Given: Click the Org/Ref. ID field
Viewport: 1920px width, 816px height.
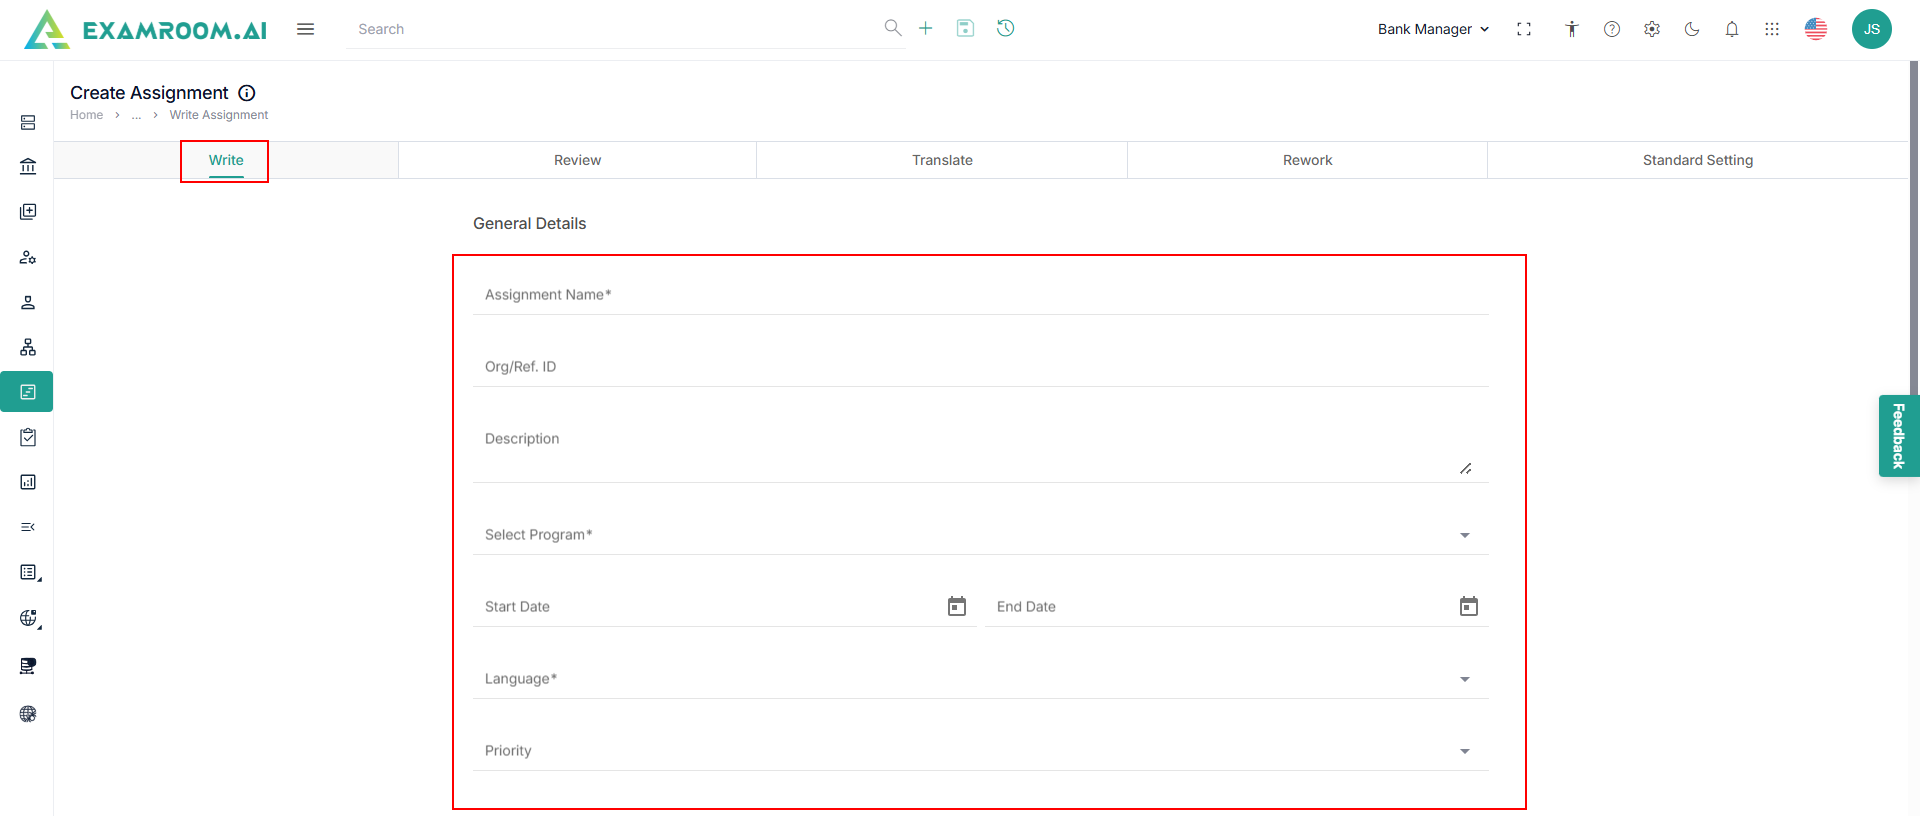Looking at the screenshot, I should [x=980, y=367].
